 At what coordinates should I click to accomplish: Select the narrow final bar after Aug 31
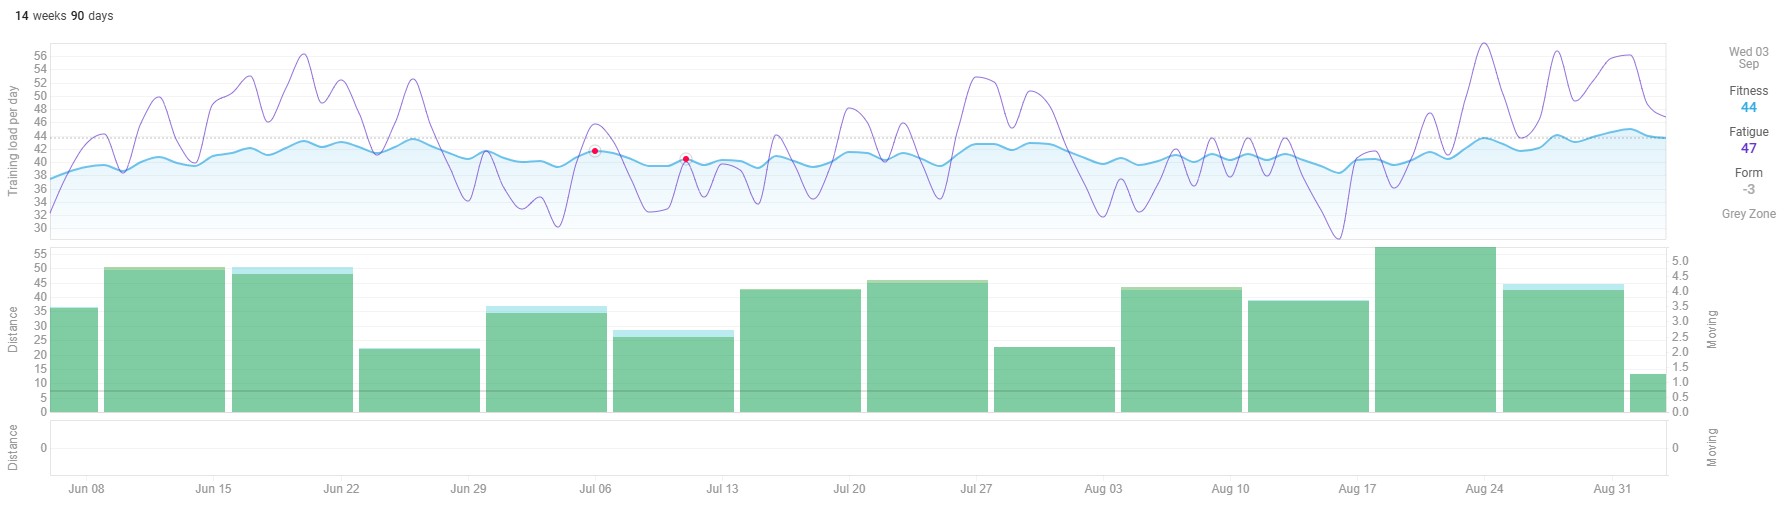pos(1647,393)
